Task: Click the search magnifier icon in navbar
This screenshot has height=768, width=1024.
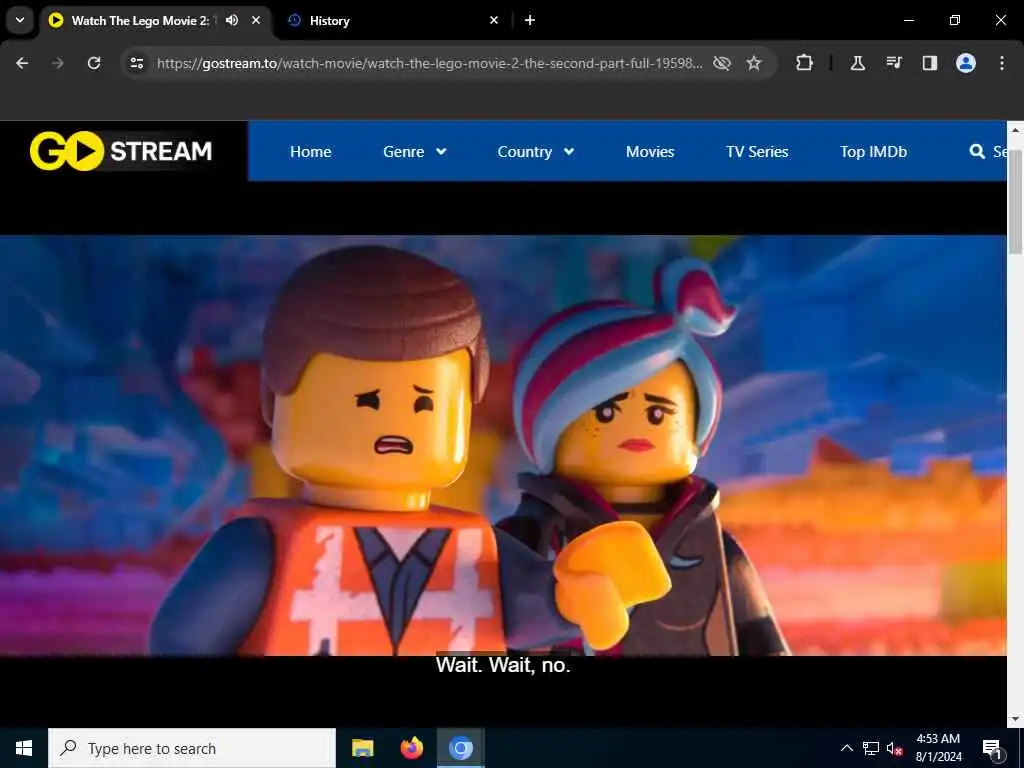Action: (977, 152)
